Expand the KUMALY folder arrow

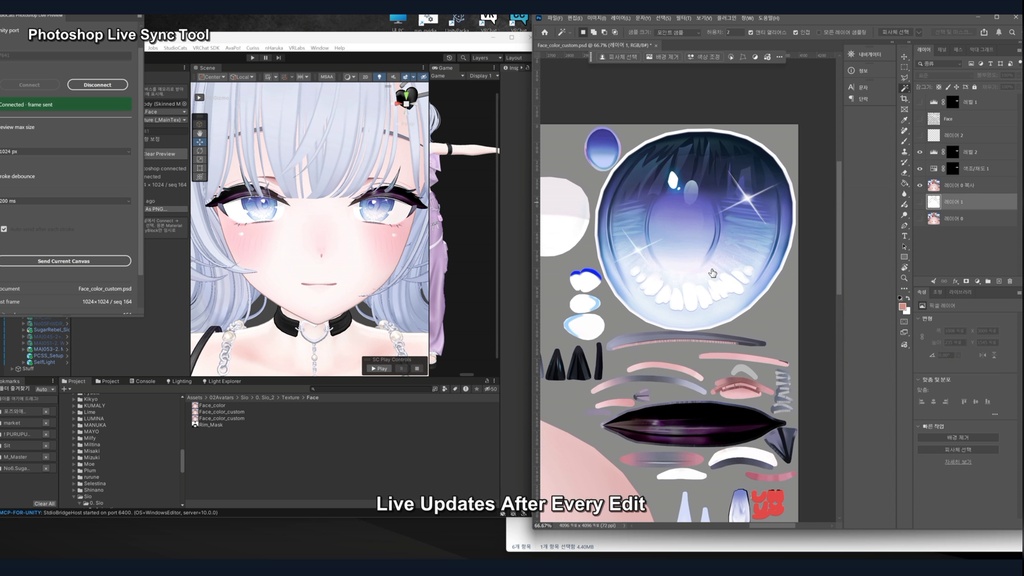74,406
